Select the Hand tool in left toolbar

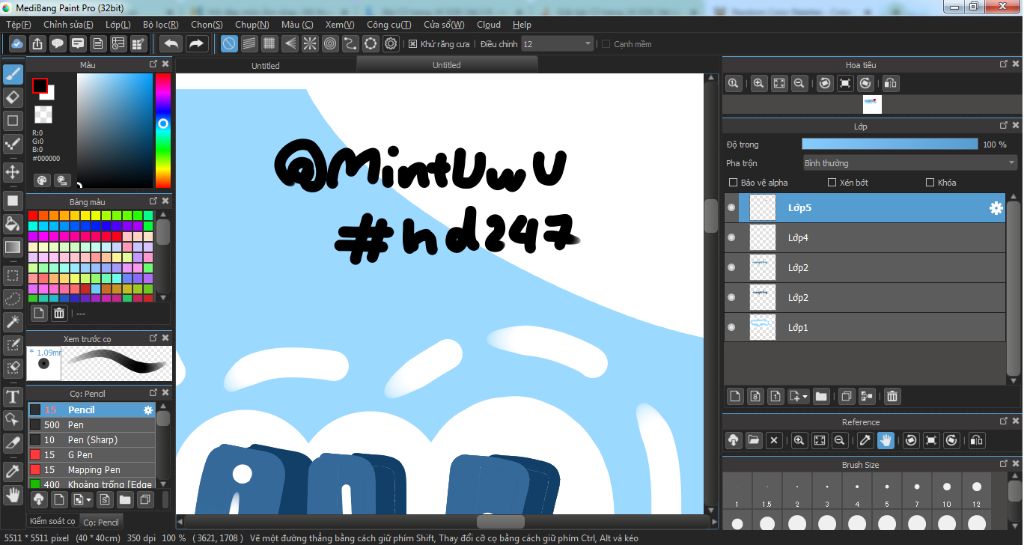point(12,495)
